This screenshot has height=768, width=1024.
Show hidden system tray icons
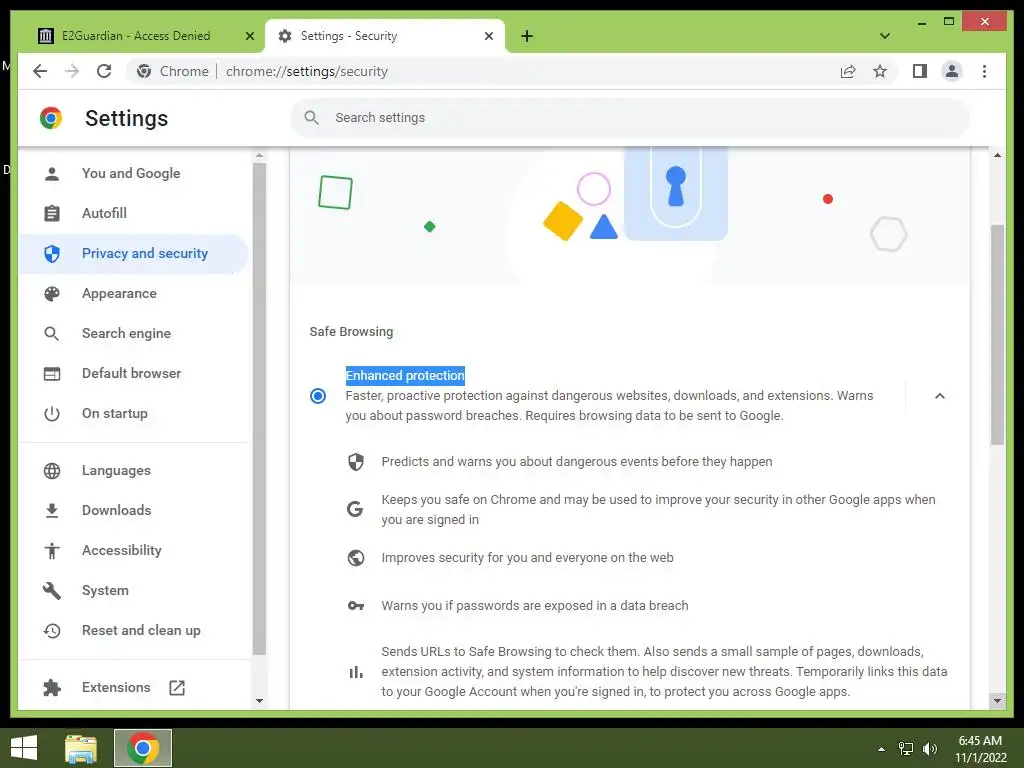coord(882,749)
